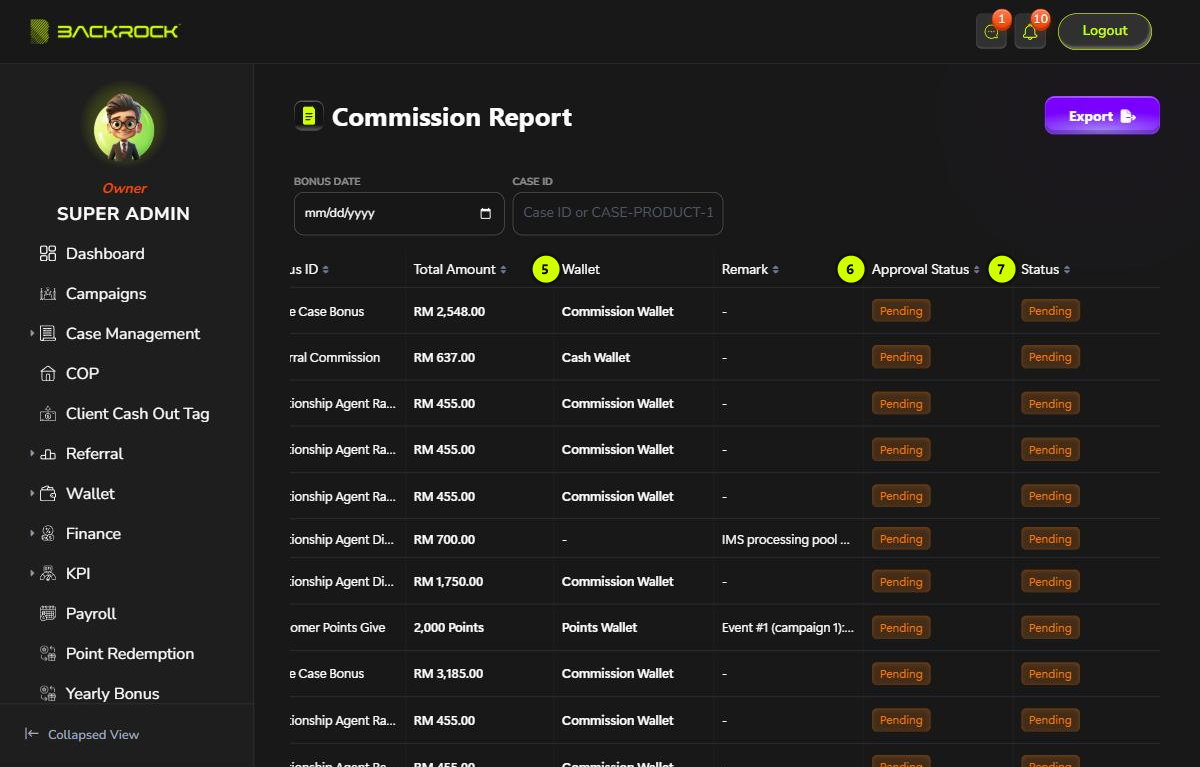Click the Referral Commission row label
This screenshot has height=767, width=1200.
click(x=335, y=358)
